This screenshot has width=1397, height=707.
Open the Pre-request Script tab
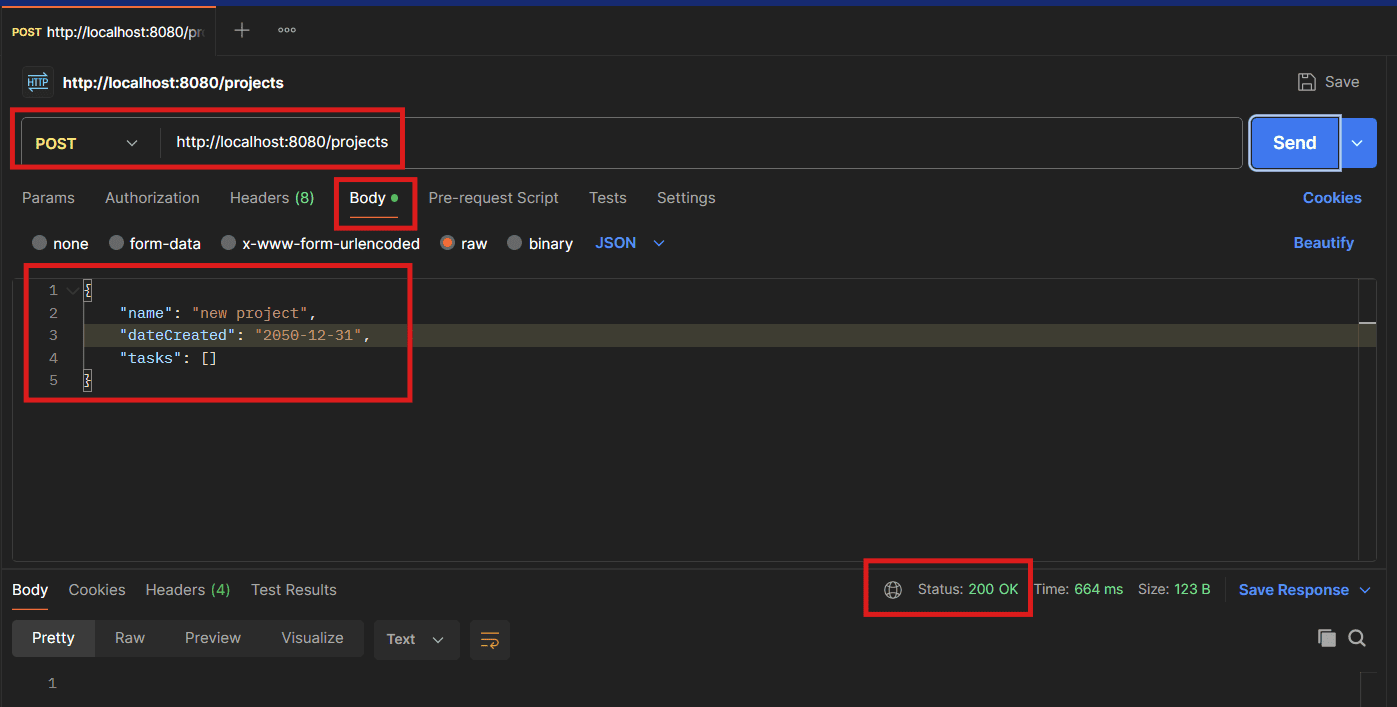click(494, 198)
